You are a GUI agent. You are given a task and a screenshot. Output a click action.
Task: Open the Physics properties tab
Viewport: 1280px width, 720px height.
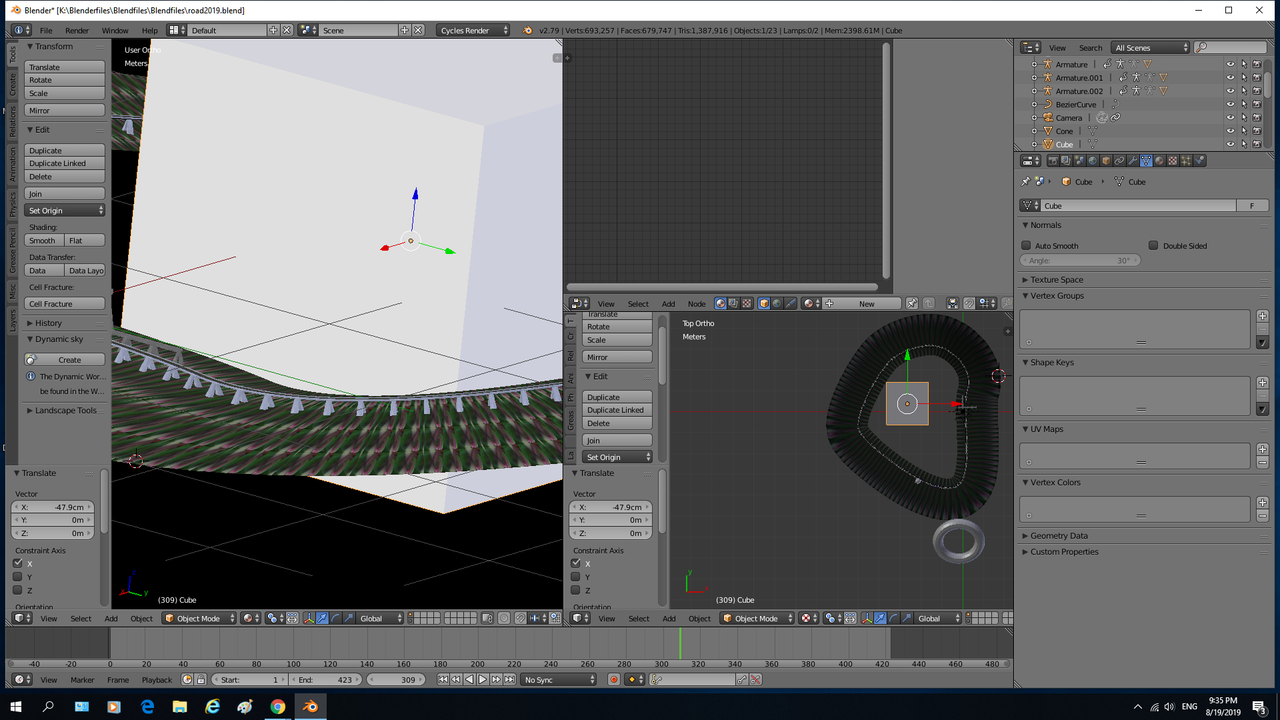coord(1200,160)
